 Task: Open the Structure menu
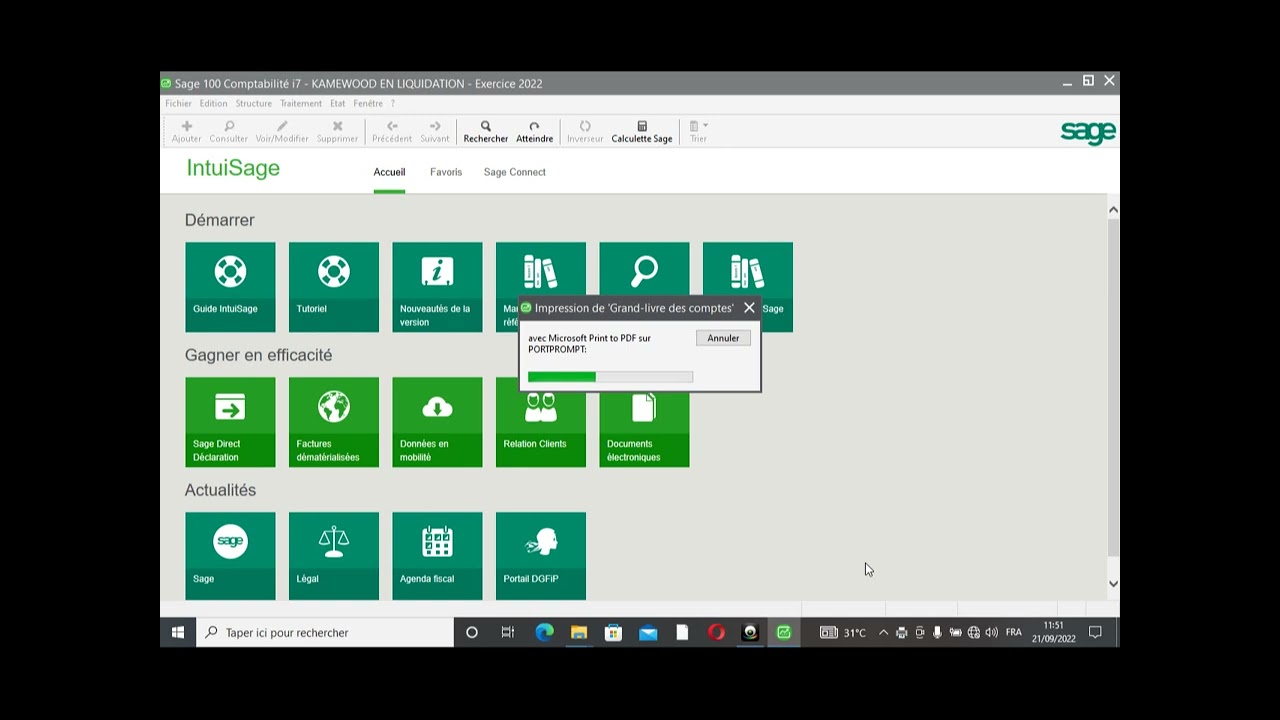coord(253,103)
